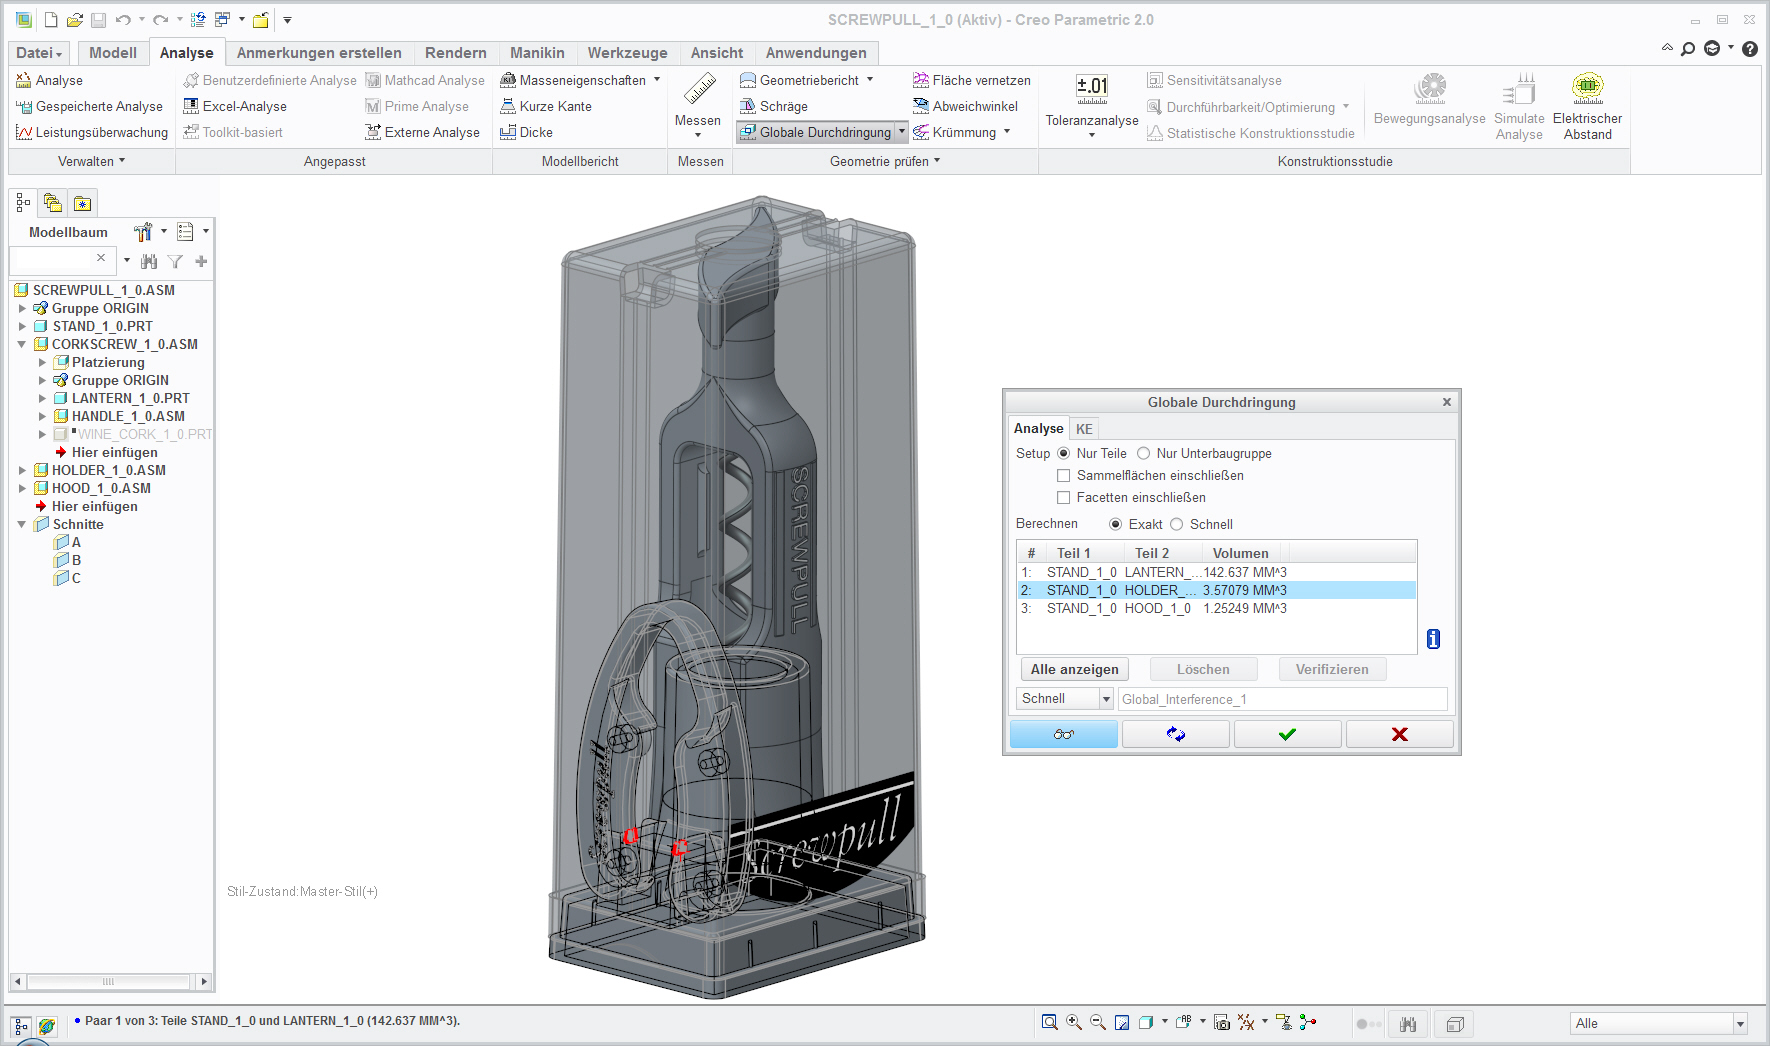Click the Volumen column header
Viewport: 1770px width, 1046px height.
coord(1240,553)
